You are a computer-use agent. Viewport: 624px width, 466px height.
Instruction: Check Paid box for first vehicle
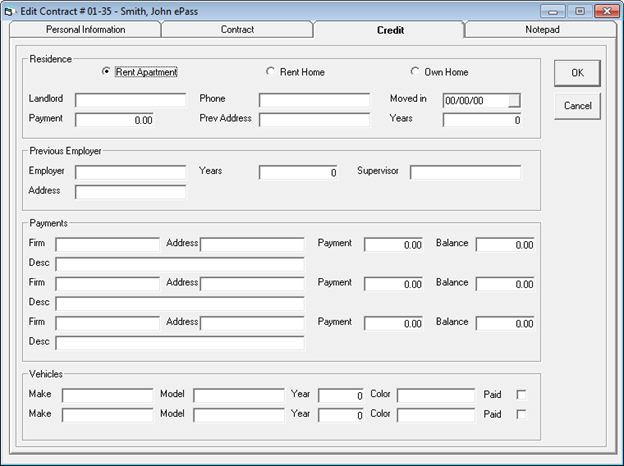[x=521, y=394]
